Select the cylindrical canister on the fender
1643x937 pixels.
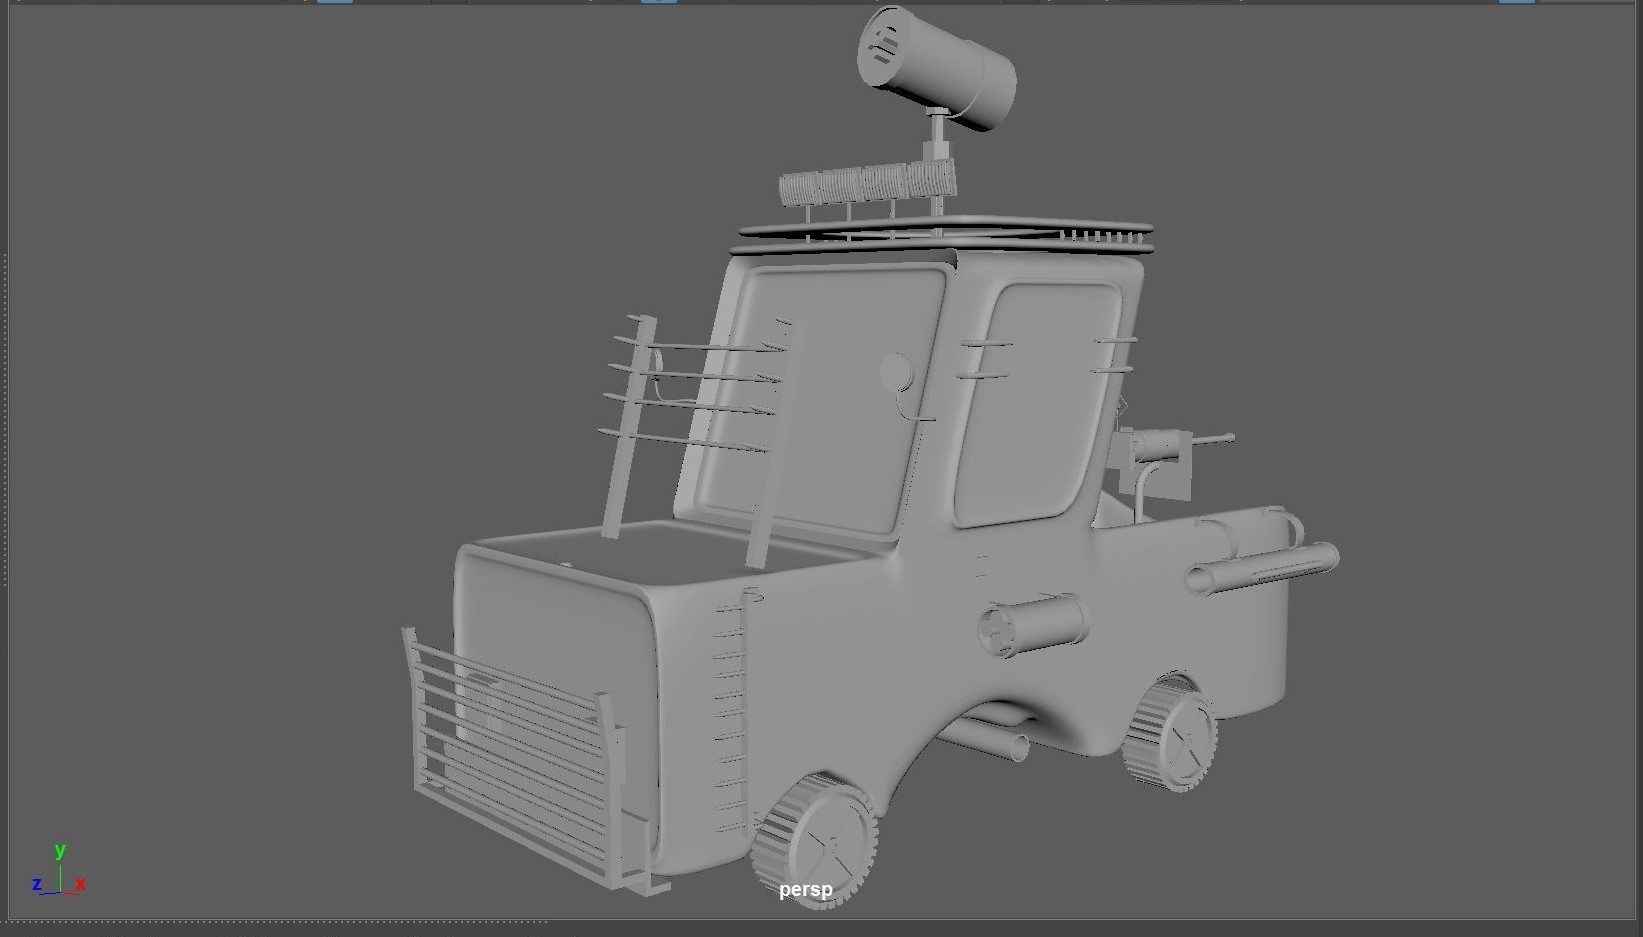click(x=1030, y=625)
